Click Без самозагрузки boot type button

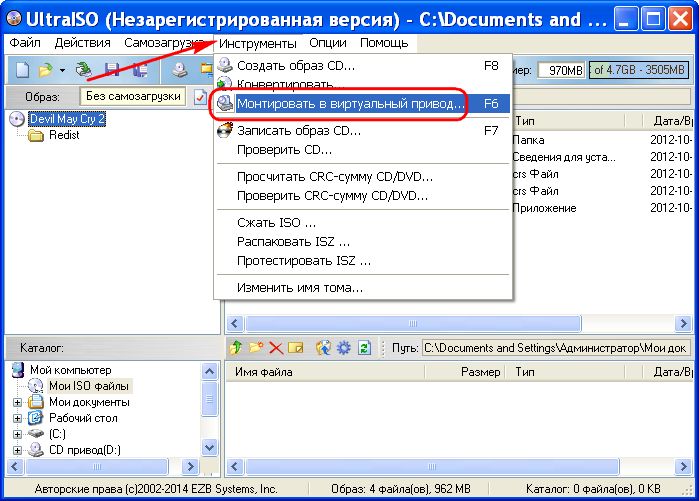pyautogui.click(x=133, y=96)
